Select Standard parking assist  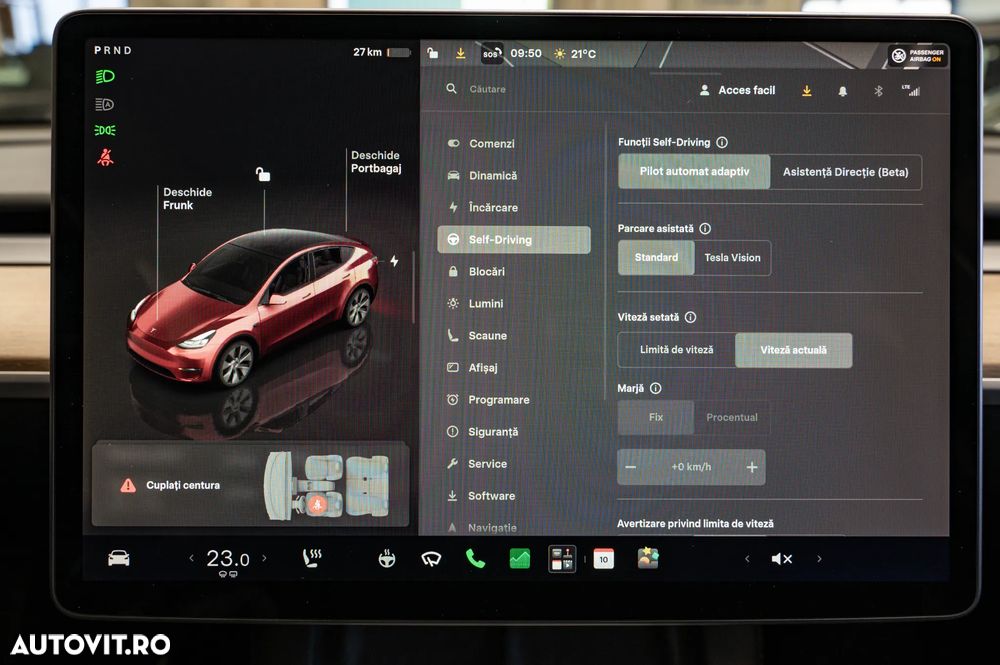tap(656, 258)
